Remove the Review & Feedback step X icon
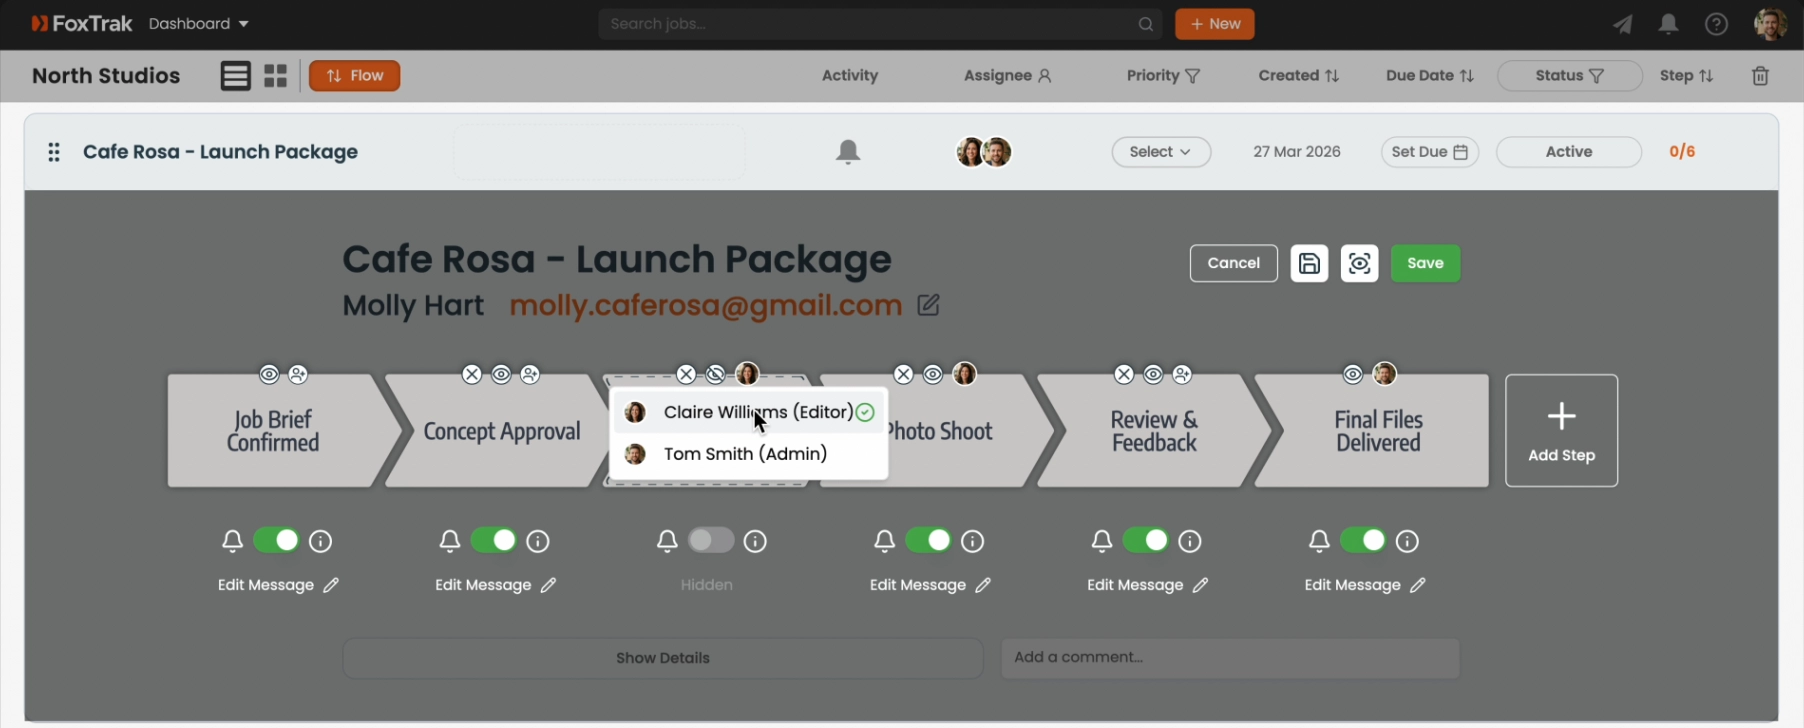Viewport: 1804px width, 728px height. (1124, 374)
